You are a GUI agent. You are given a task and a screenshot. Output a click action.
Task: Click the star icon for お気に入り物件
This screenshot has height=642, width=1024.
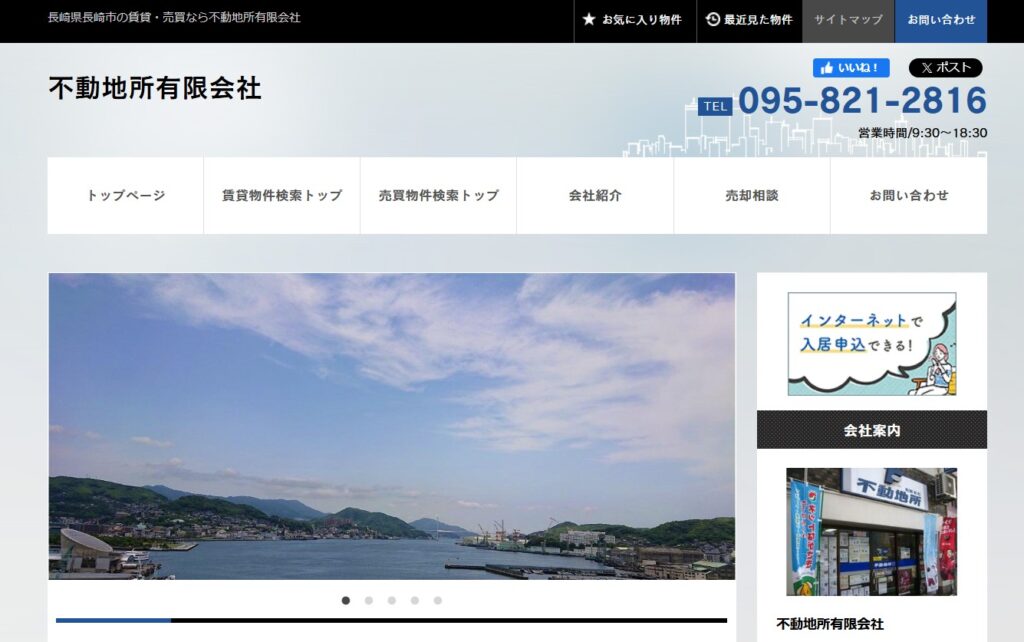click(x=589, y=20)
